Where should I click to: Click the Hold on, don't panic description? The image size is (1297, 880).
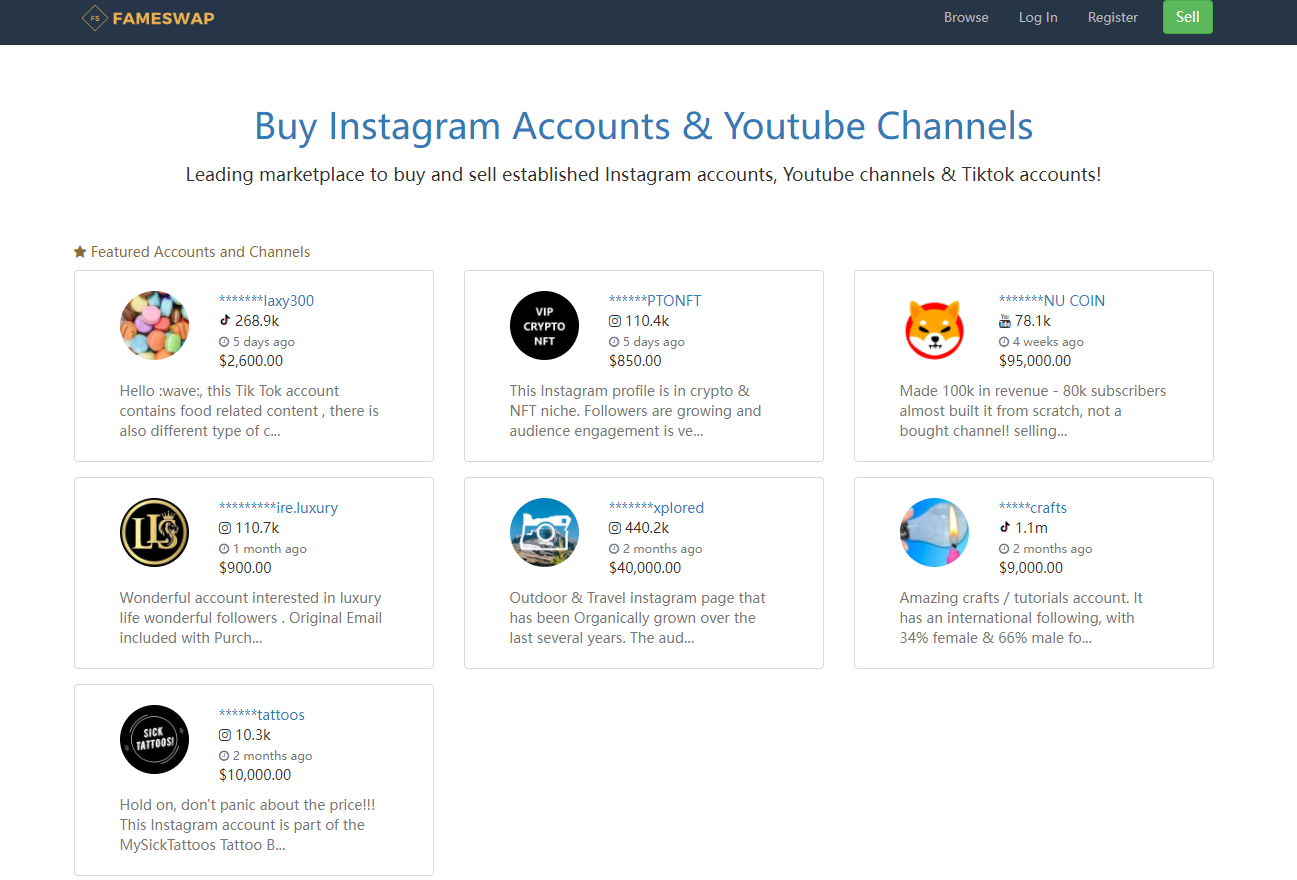point(248,825)
